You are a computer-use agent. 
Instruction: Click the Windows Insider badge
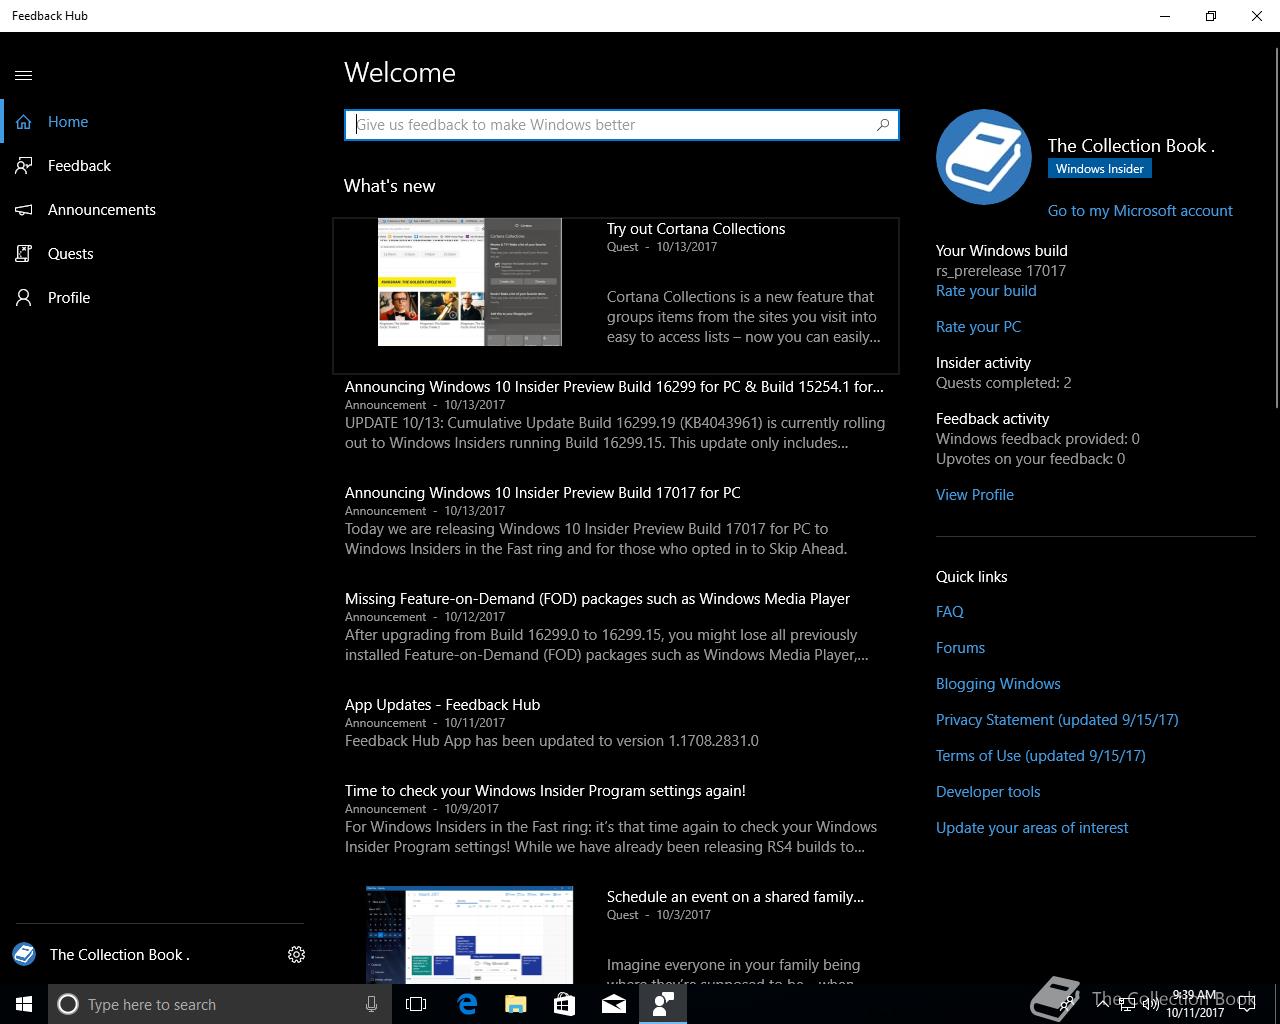pyautogui.click(x=1100, y=169)
